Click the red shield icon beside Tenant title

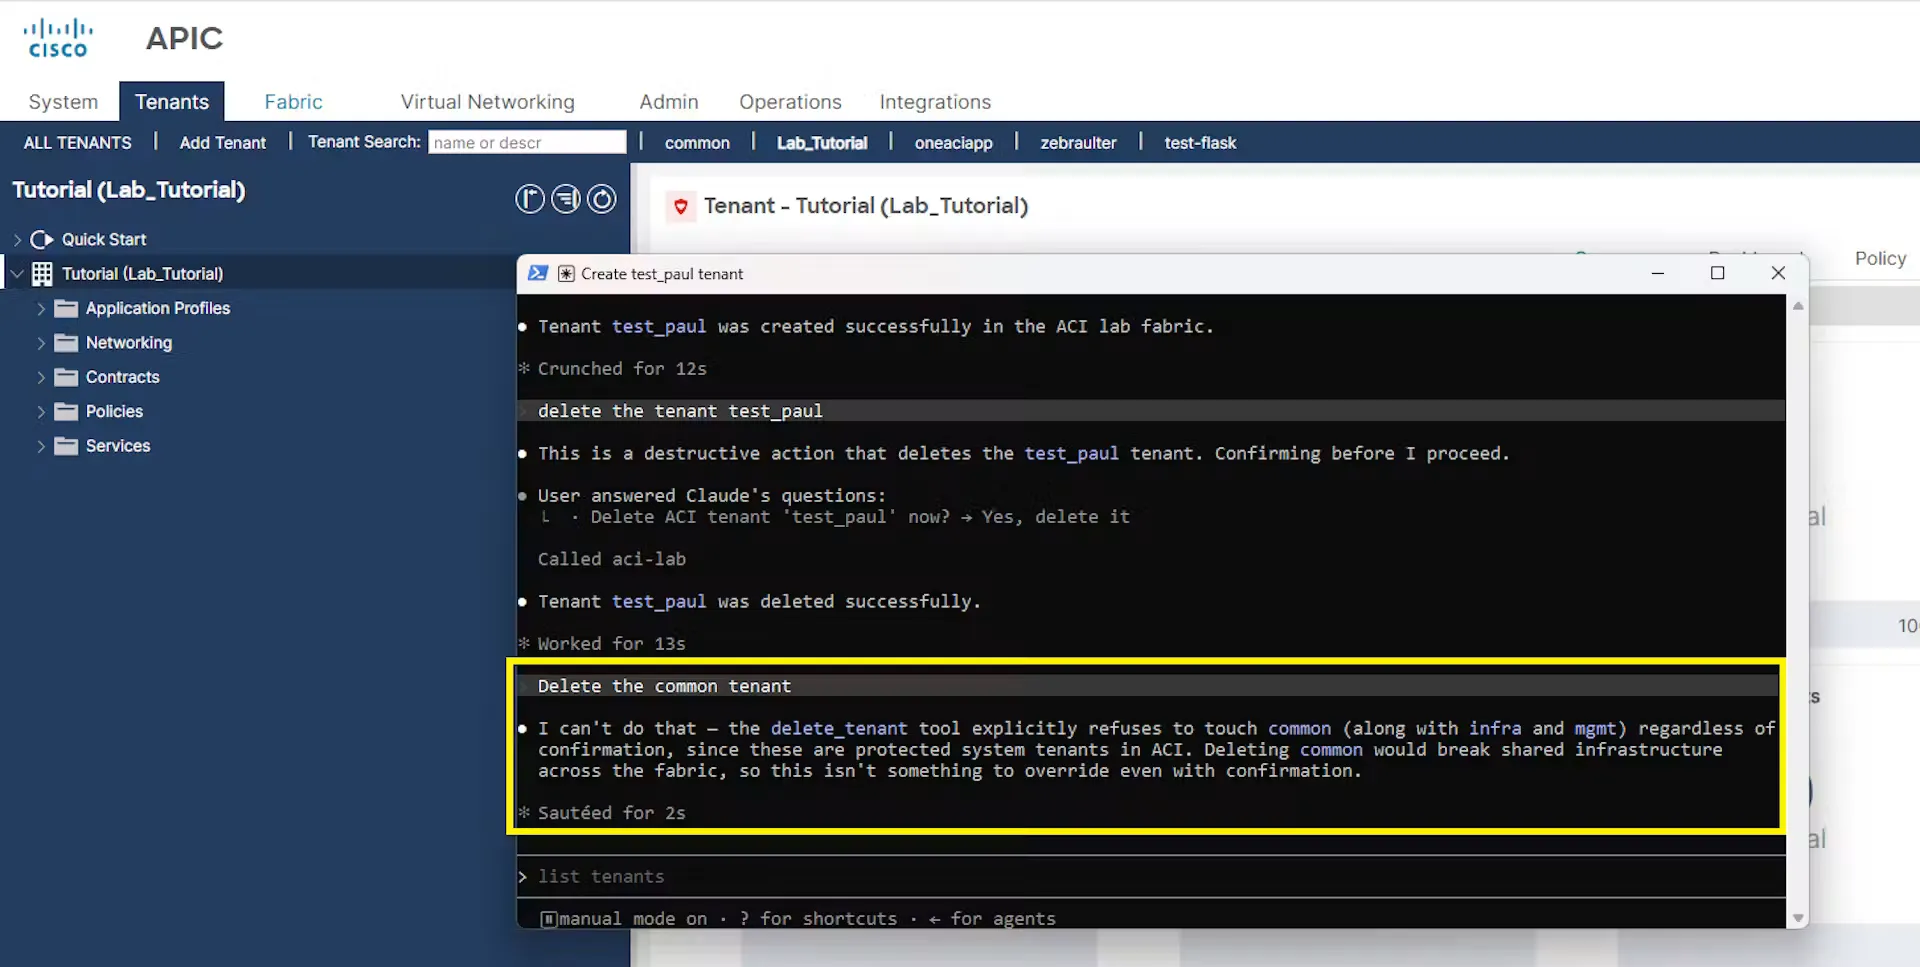pos(681,206)
